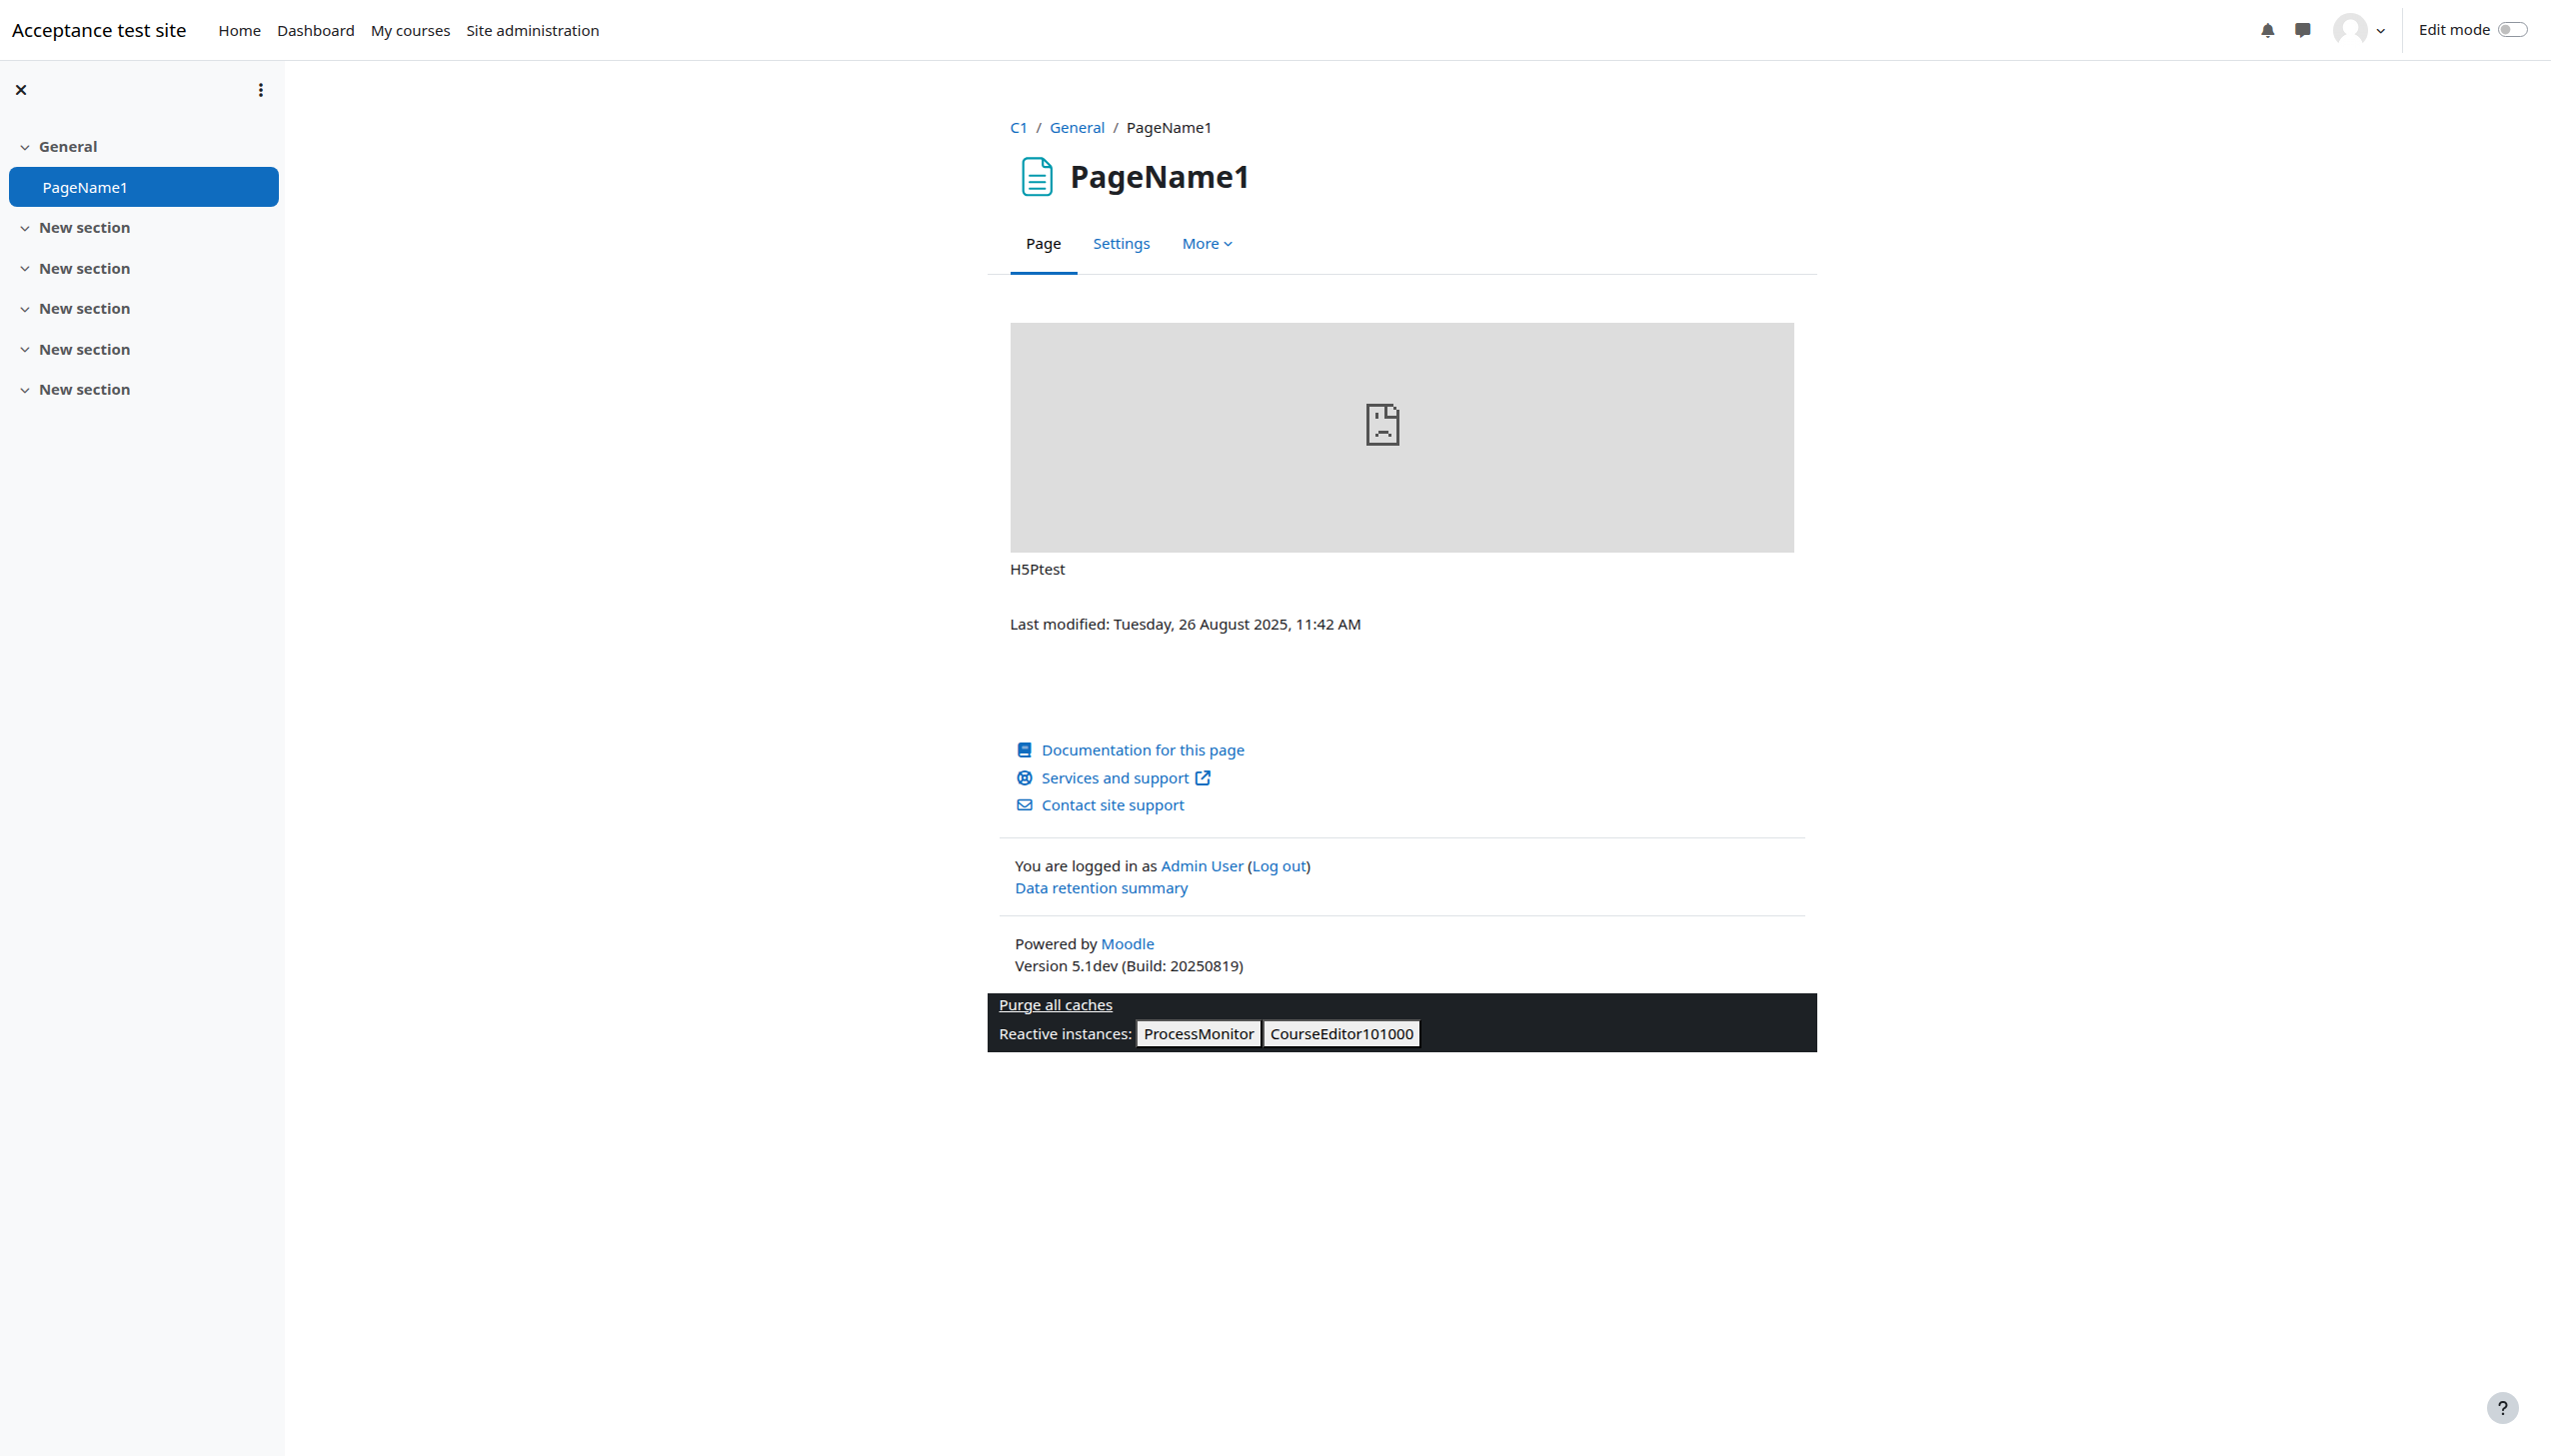Switch to the Settings tab
The image size is (2551, 1456).
pos(1120,244)
